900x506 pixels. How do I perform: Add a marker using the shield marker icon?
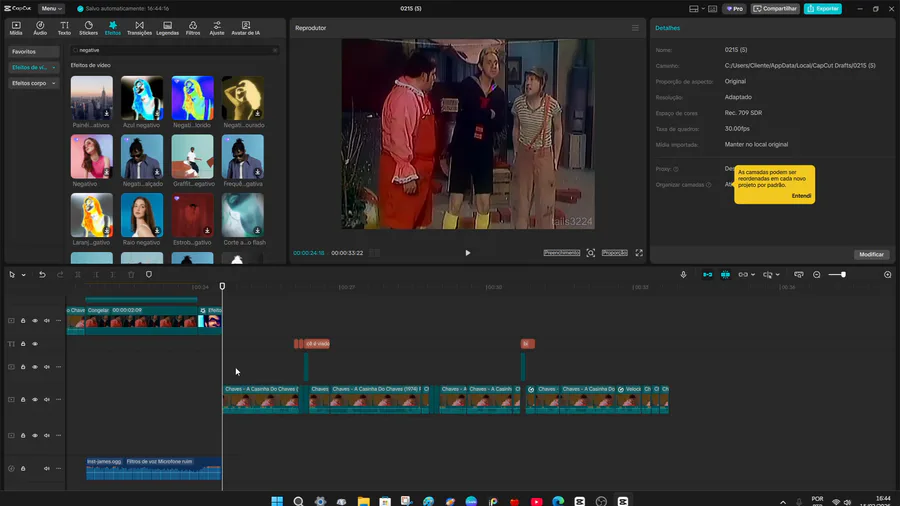(149, 274)
